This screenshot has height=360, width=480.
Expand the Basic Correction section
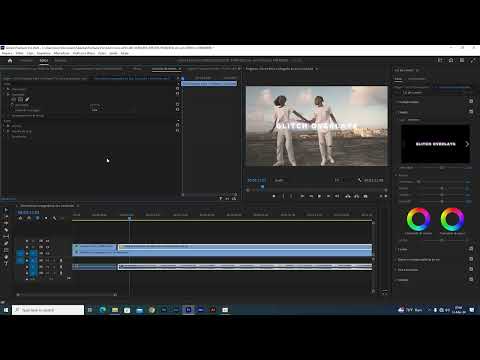tap(397, 102)
